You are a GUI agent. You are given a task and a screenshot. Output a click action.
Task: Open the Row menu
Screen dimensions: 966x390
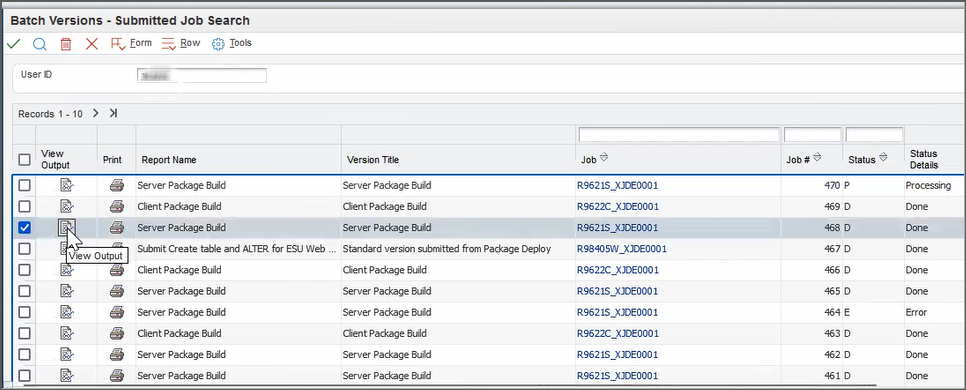[181, 44]
